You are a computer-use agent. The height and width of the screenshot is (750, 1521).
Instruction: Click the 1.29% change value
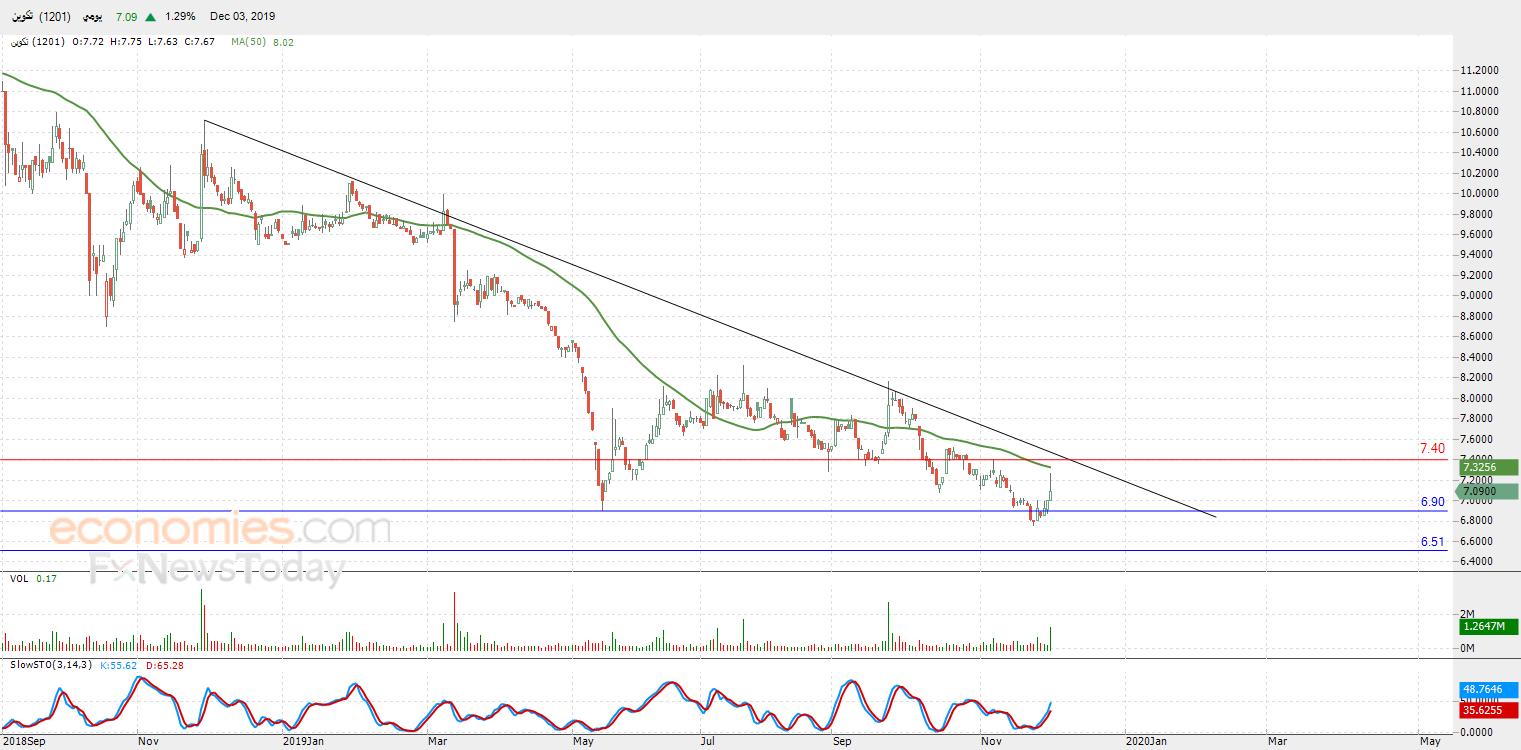(x=179, y=17)
